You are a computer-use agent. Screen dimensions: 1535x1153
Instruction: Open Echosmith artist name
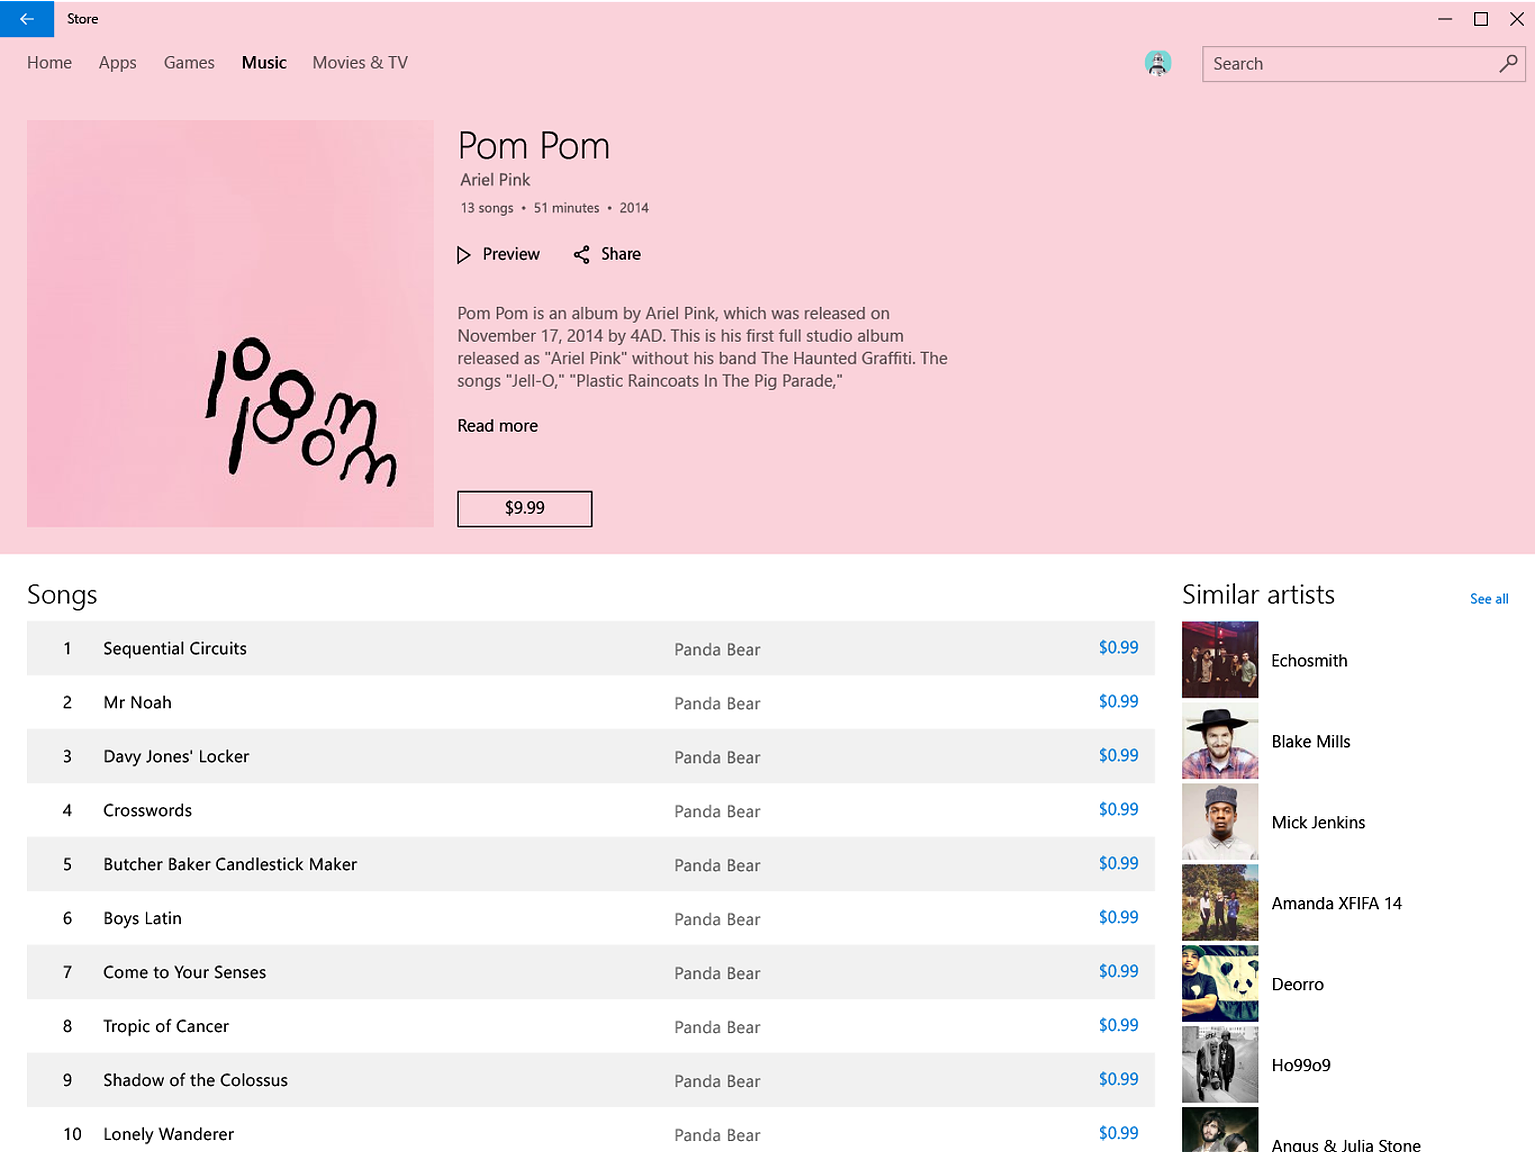1309,661
